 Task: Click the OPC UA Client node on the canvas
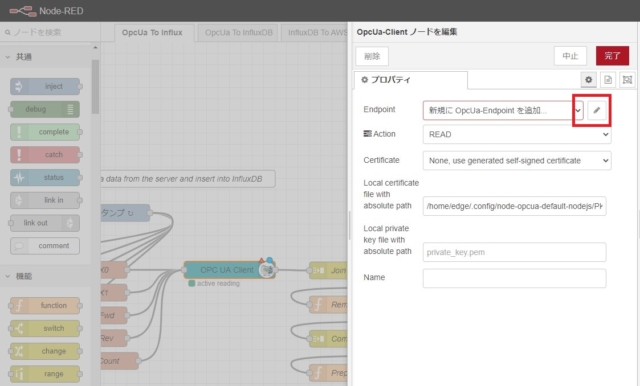click(x=229, y=270)
